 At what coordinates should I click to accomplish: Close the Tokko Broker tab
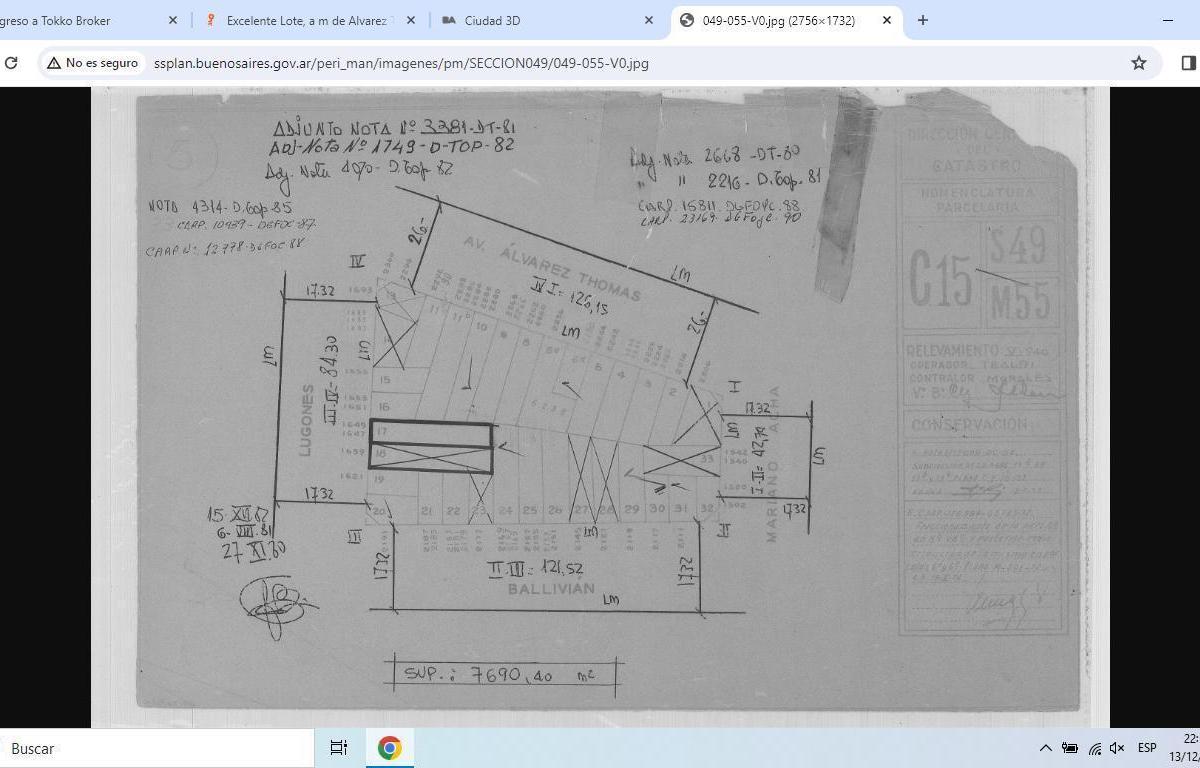(172, 20)
